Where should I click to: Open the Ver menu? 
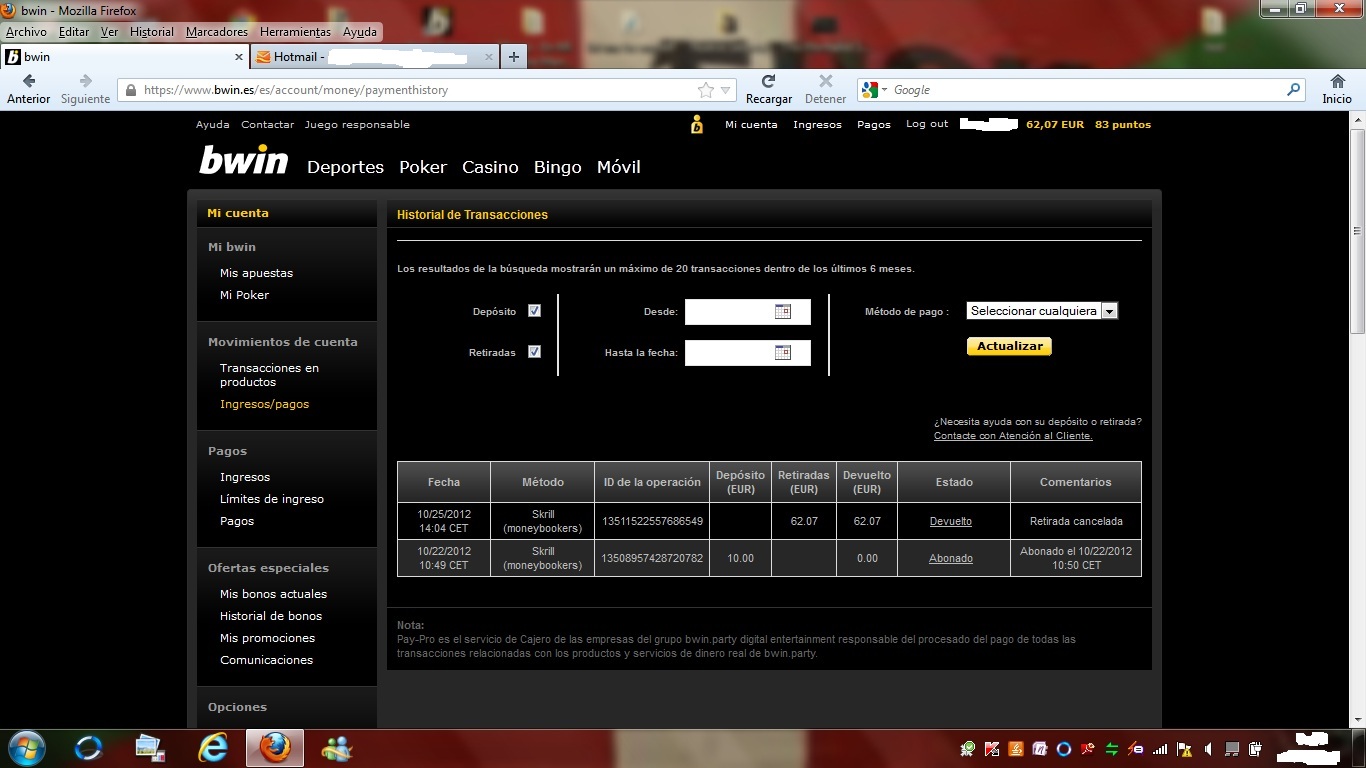109,32
